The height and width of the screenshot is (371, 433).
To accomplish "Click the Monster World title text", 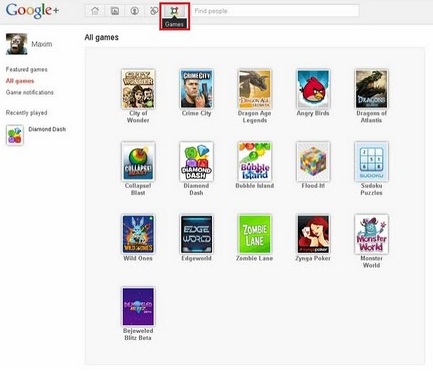I will coord(371,262).
